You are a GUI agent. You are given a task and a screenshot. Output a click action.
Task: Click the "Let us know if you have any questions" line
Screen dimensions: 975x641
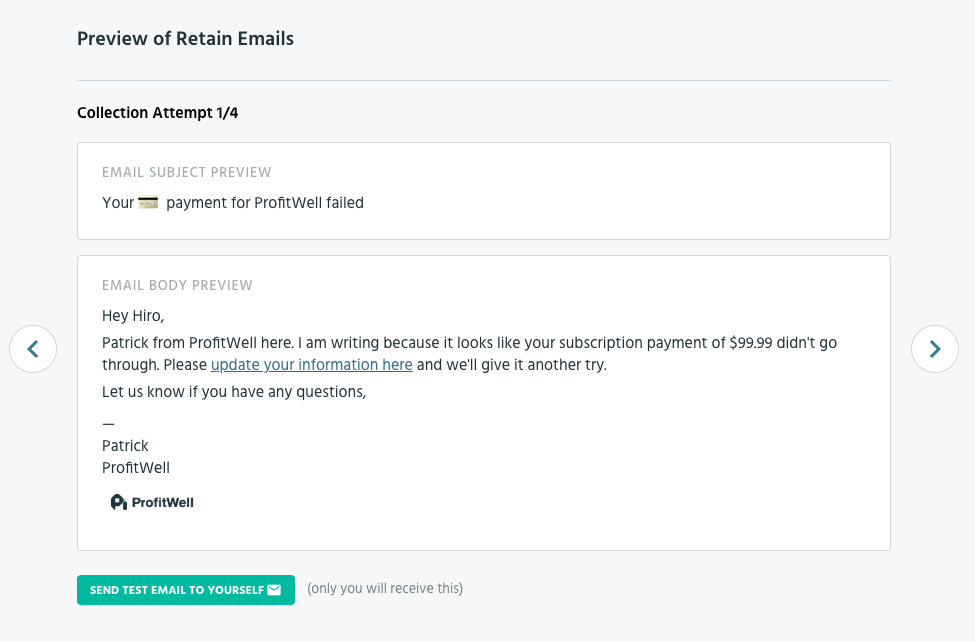pos(234,392)
